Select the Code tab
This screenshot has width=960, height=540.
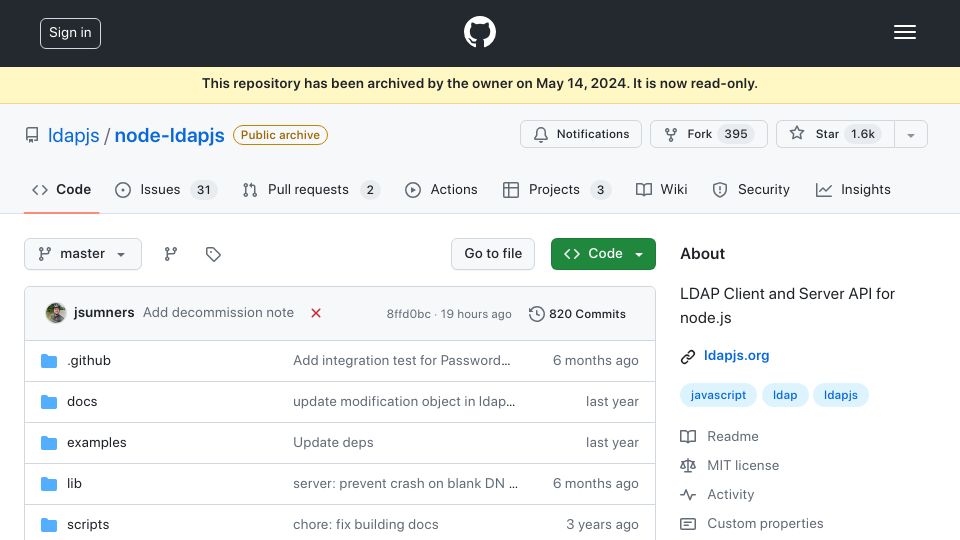(61, 190)
